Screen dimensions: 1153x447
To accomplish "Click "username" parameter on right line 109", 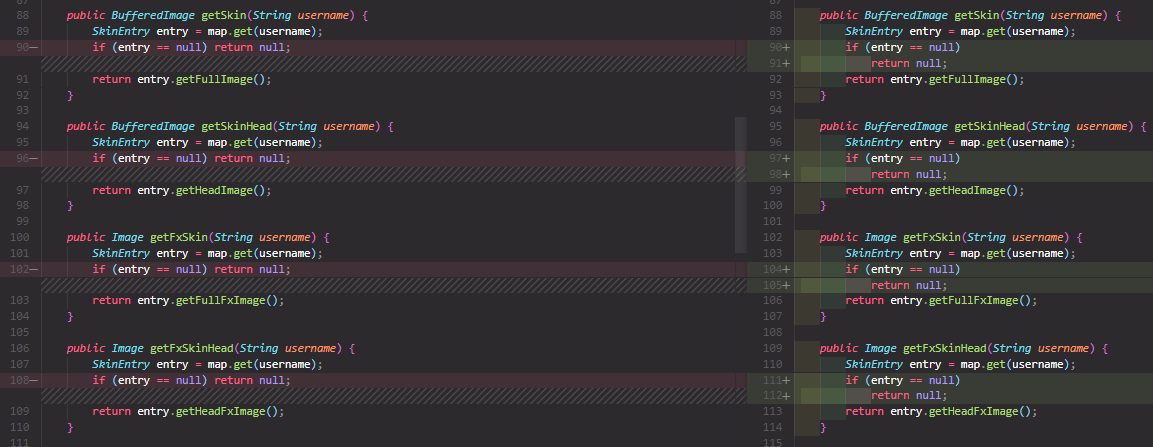I will tap(1063, 348).
